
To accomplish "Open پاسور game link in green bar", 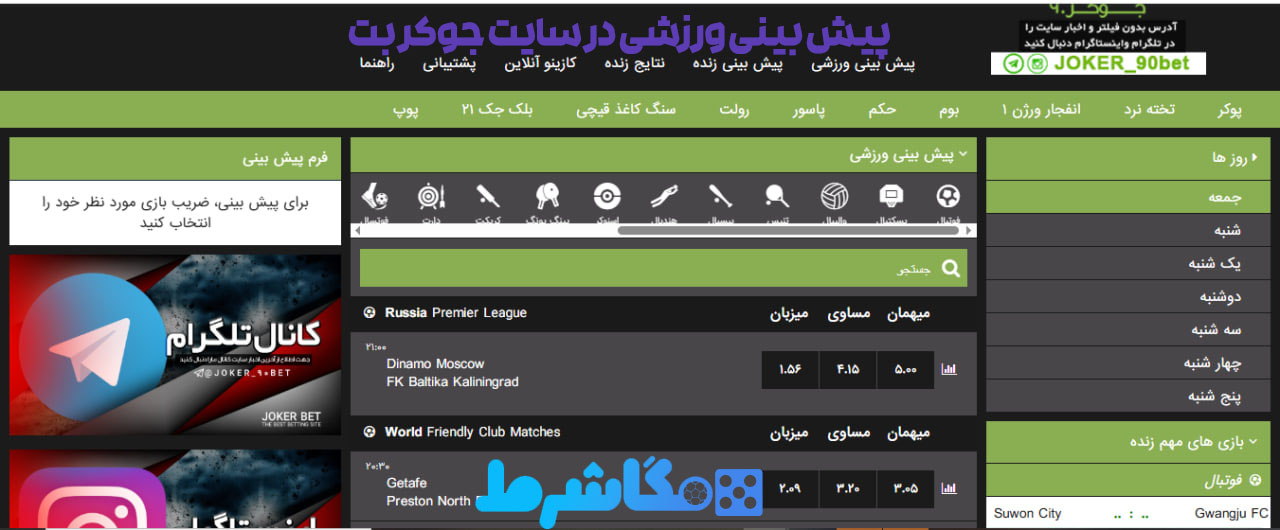I will [809, 110].
